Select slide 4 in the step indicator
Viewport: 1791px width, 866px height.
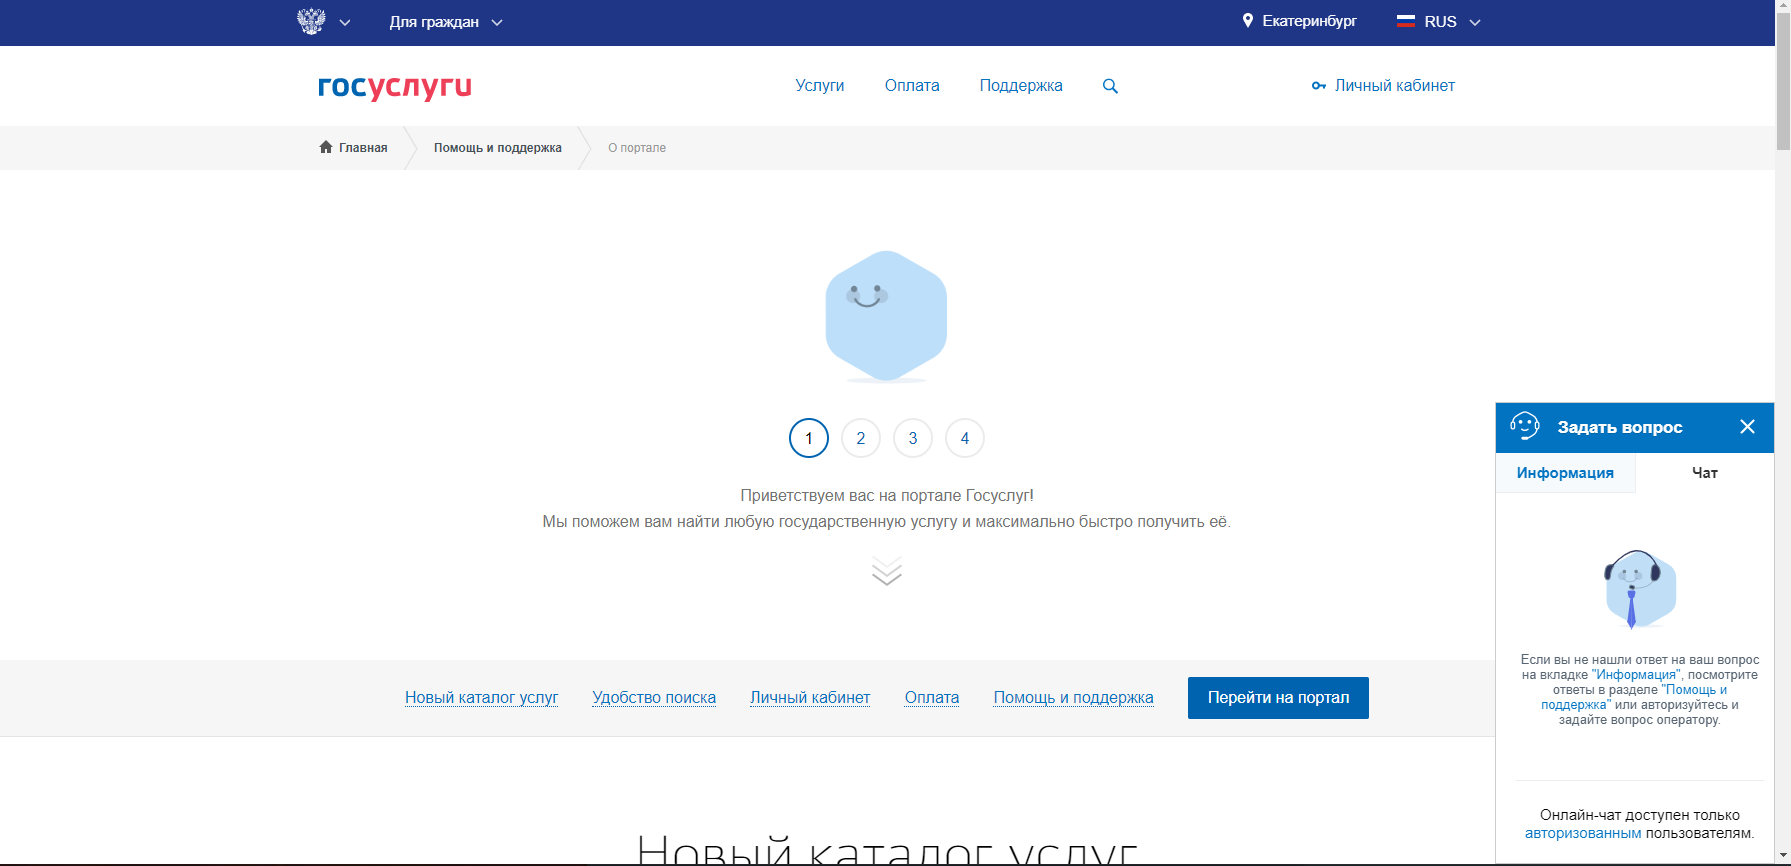(964, 438)
